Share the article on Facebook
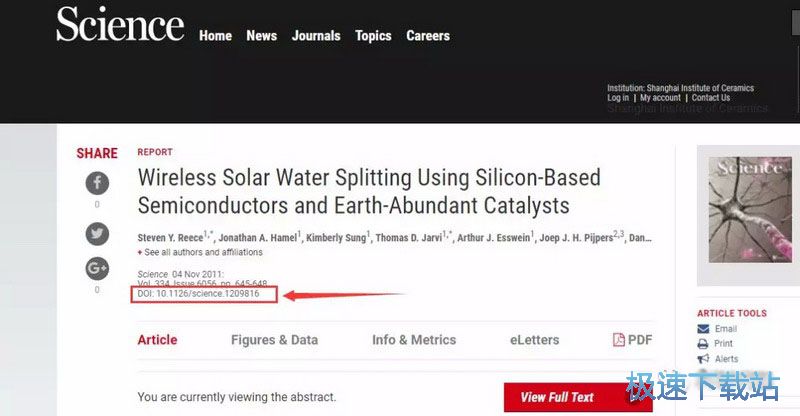The width and height of the screenshot is (800, 416). pos(97,183)
